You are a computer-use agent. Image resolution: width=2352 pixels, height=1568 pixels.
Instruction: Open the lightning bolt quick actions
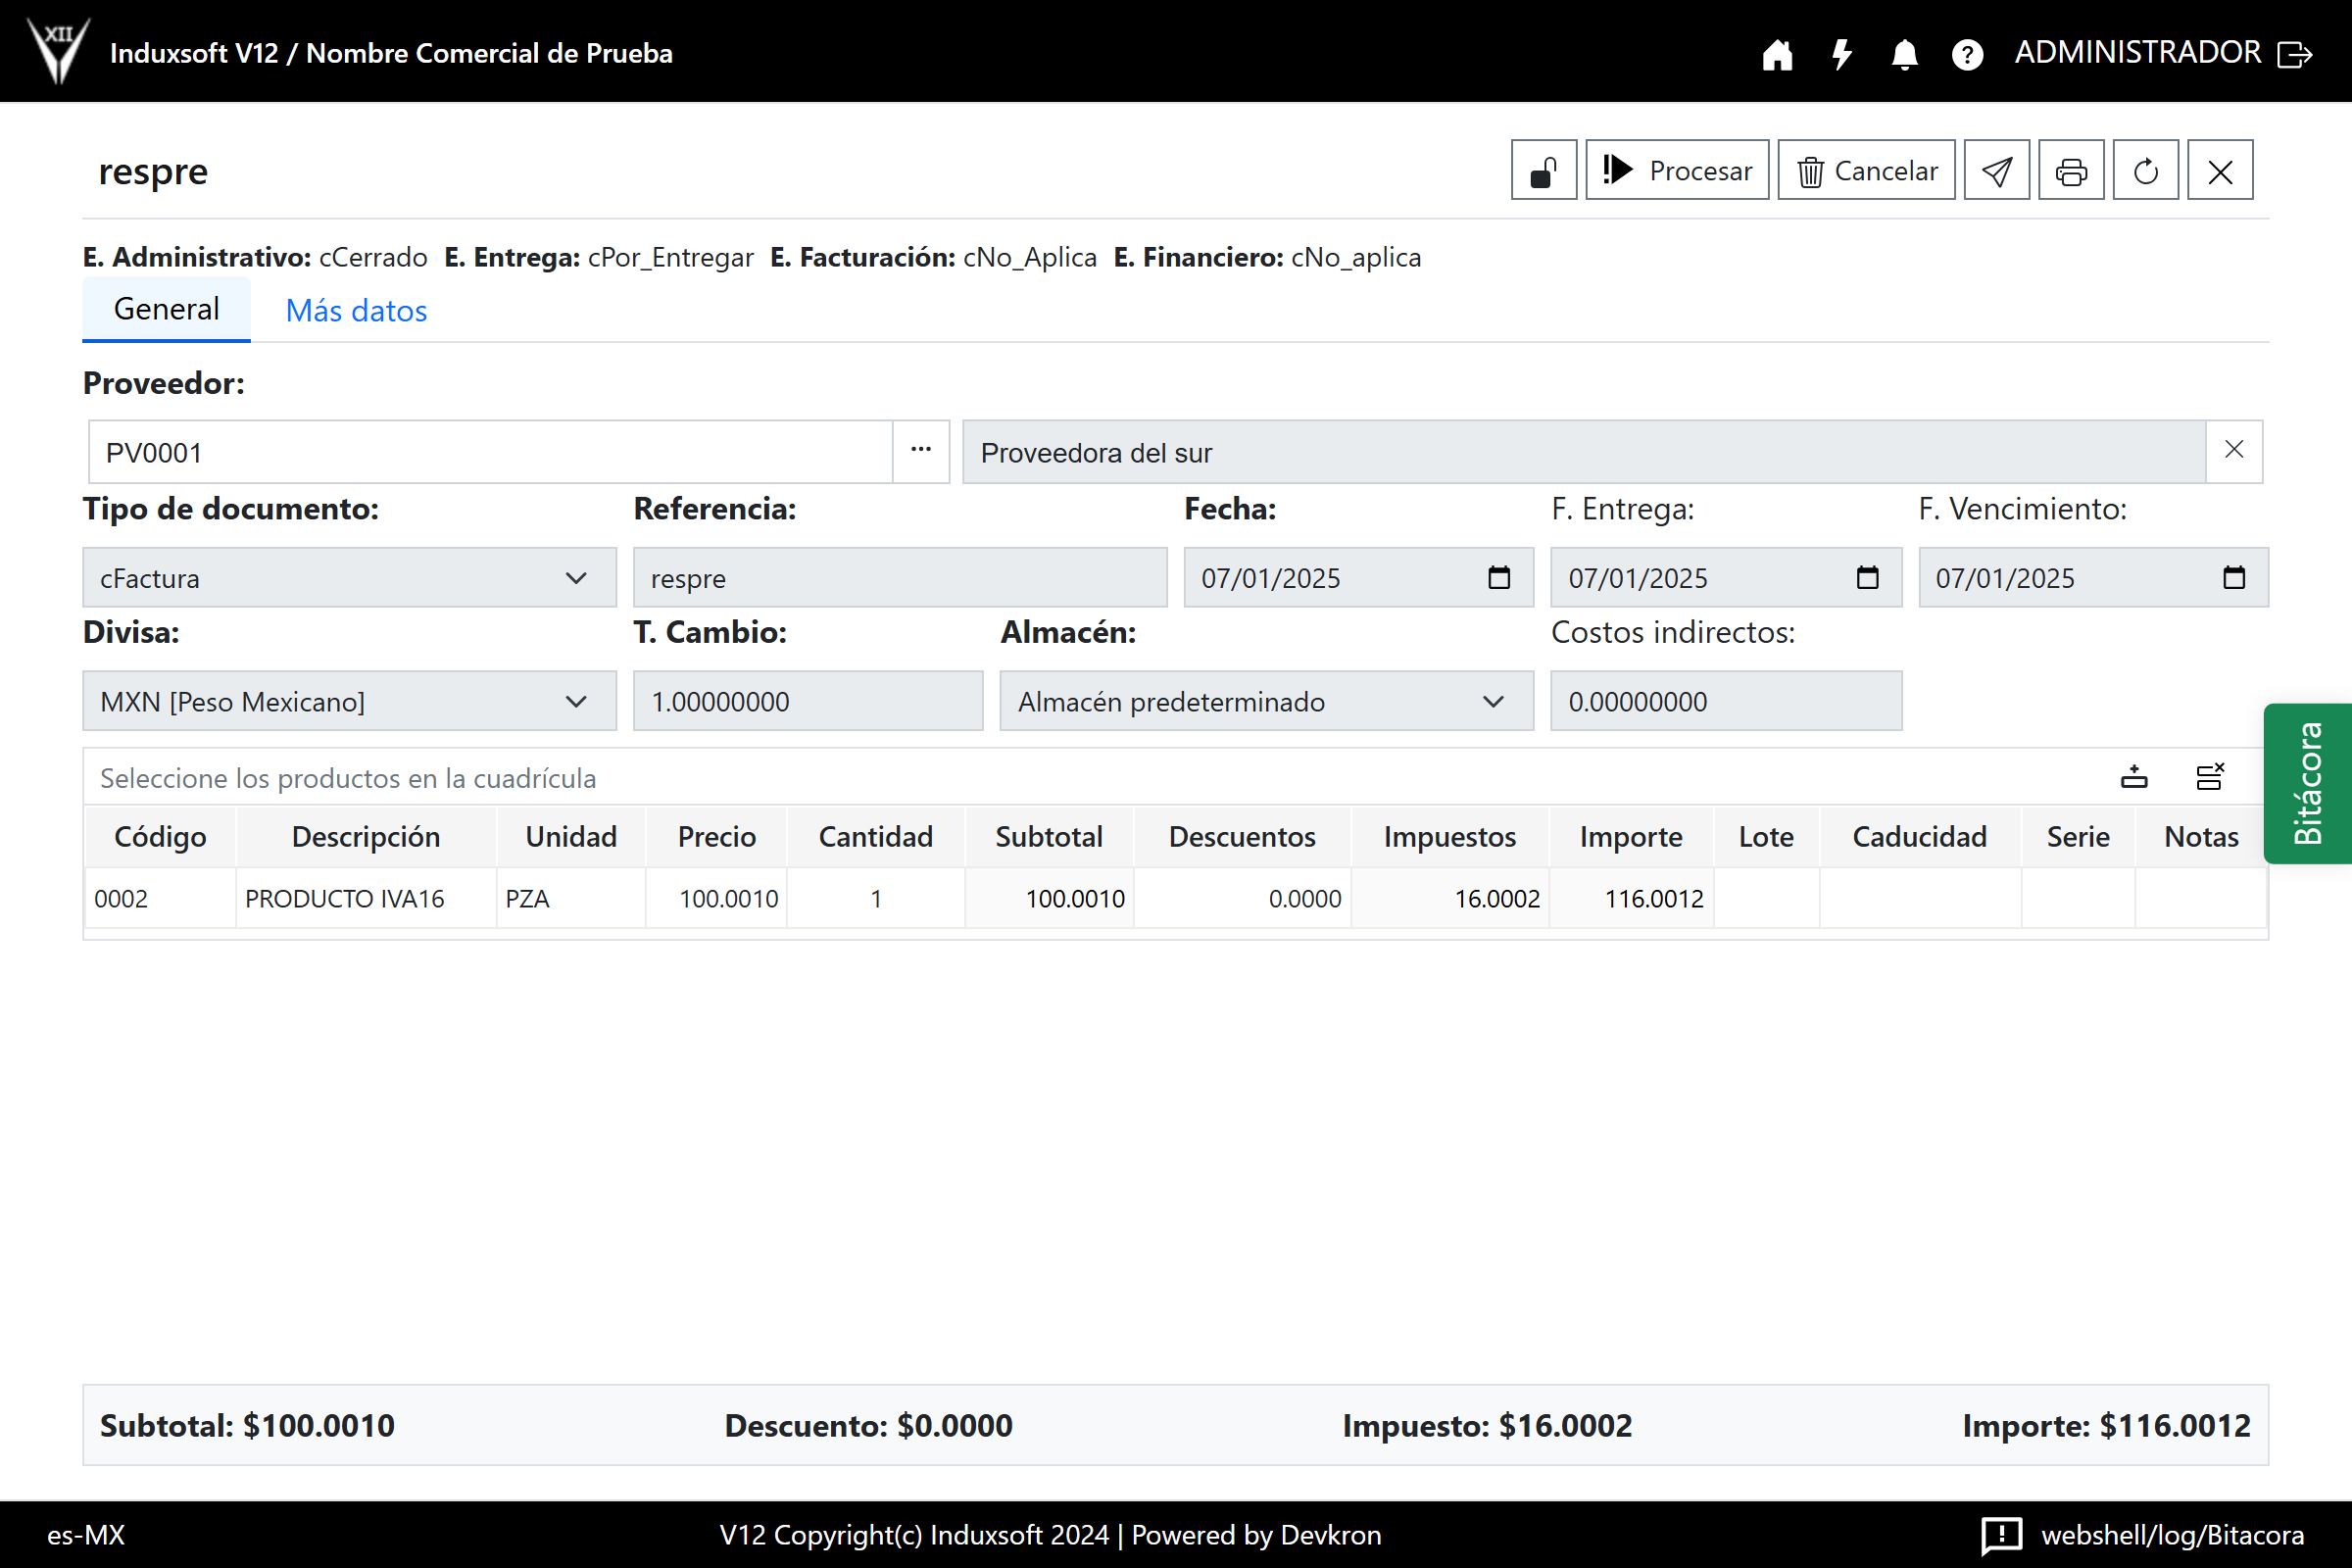[x=1841, y=54]
